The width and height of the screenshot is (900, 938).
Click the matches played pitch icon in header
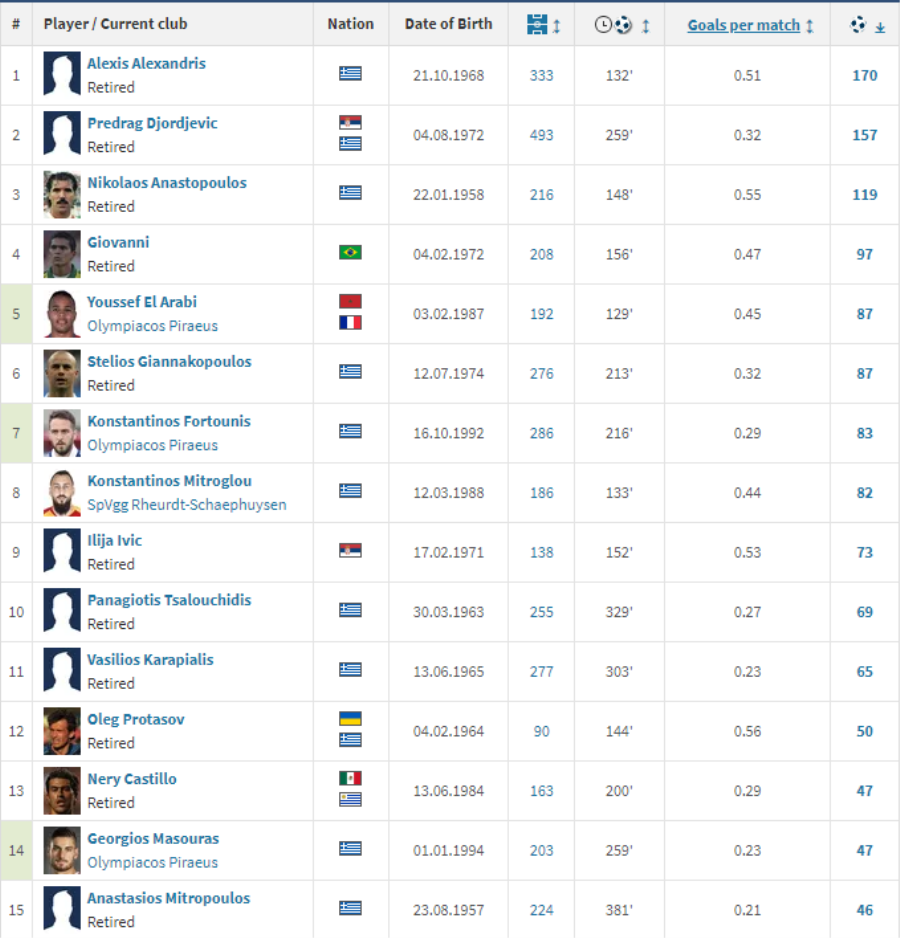pyautogui.click(x=537, y=25)
